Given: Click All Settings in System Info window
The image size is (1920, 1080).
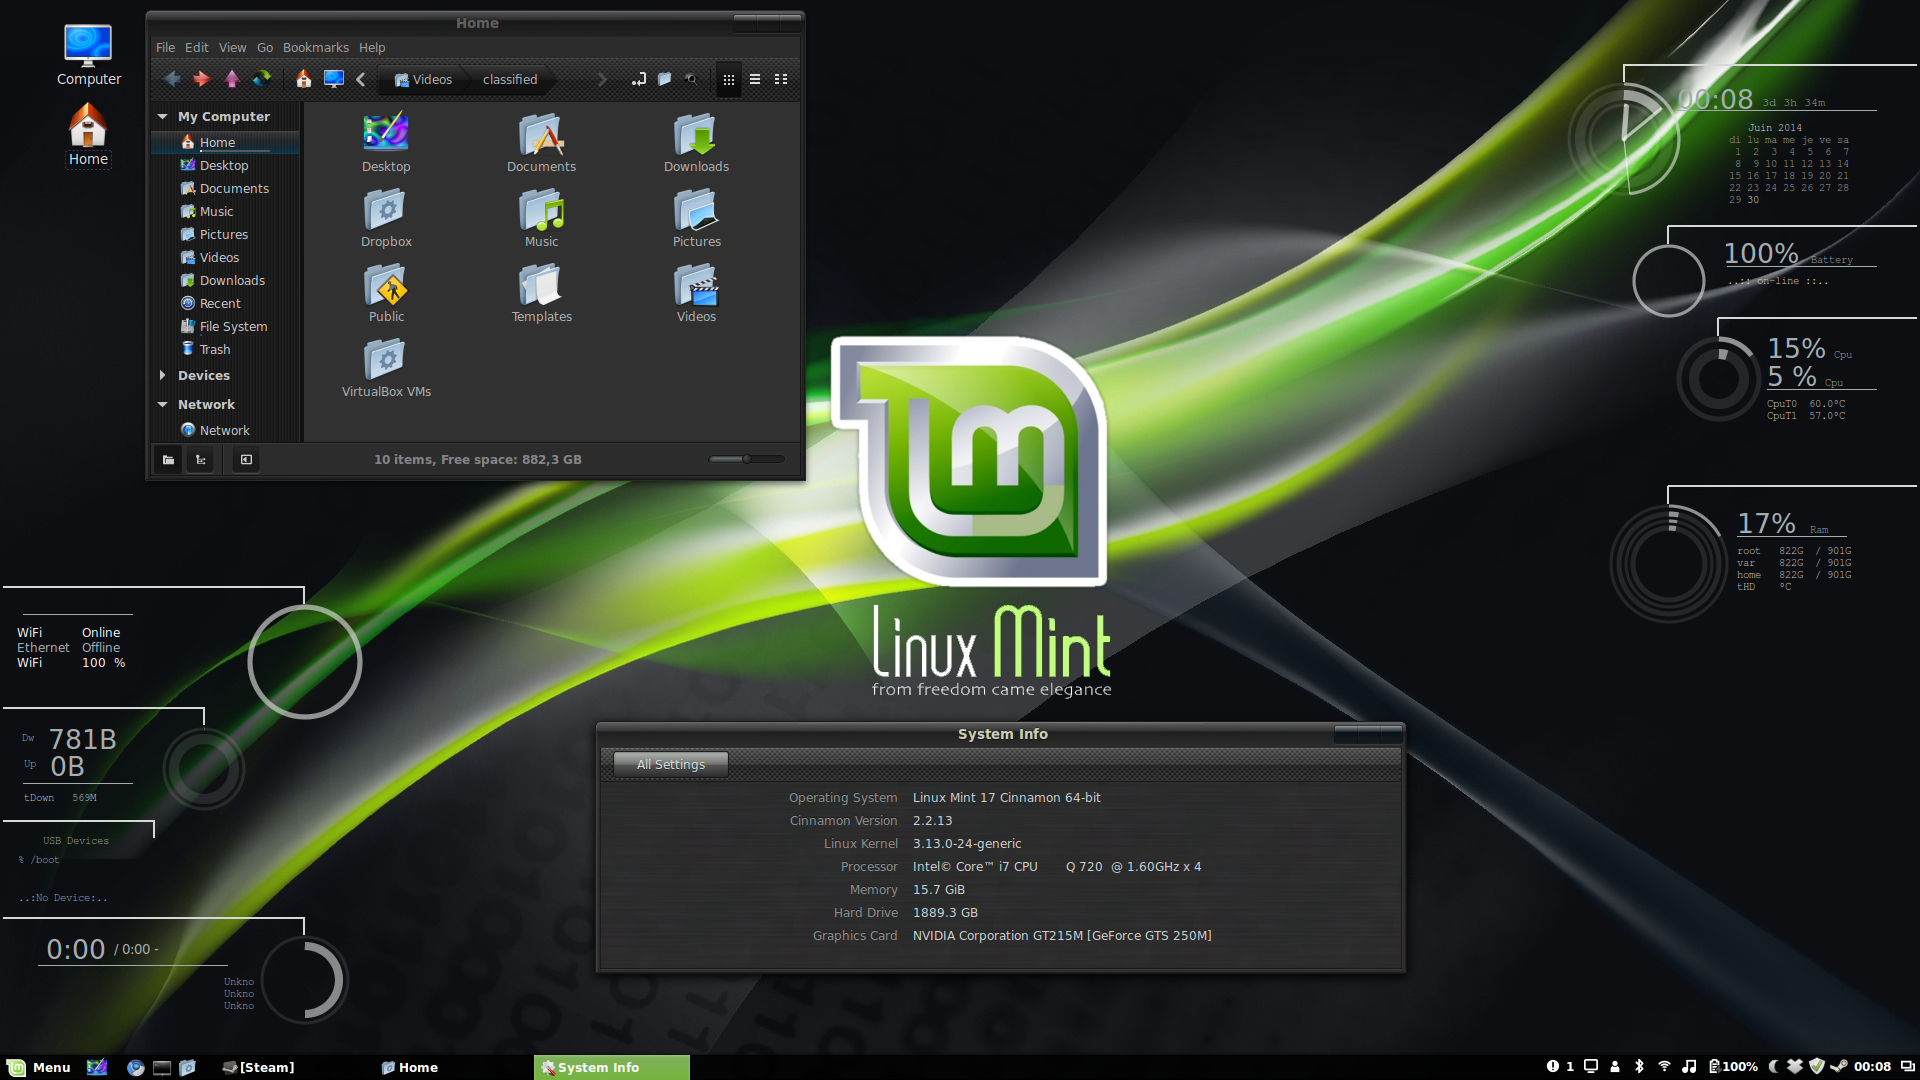Looking at the screenshot, I should pos(671,764).
